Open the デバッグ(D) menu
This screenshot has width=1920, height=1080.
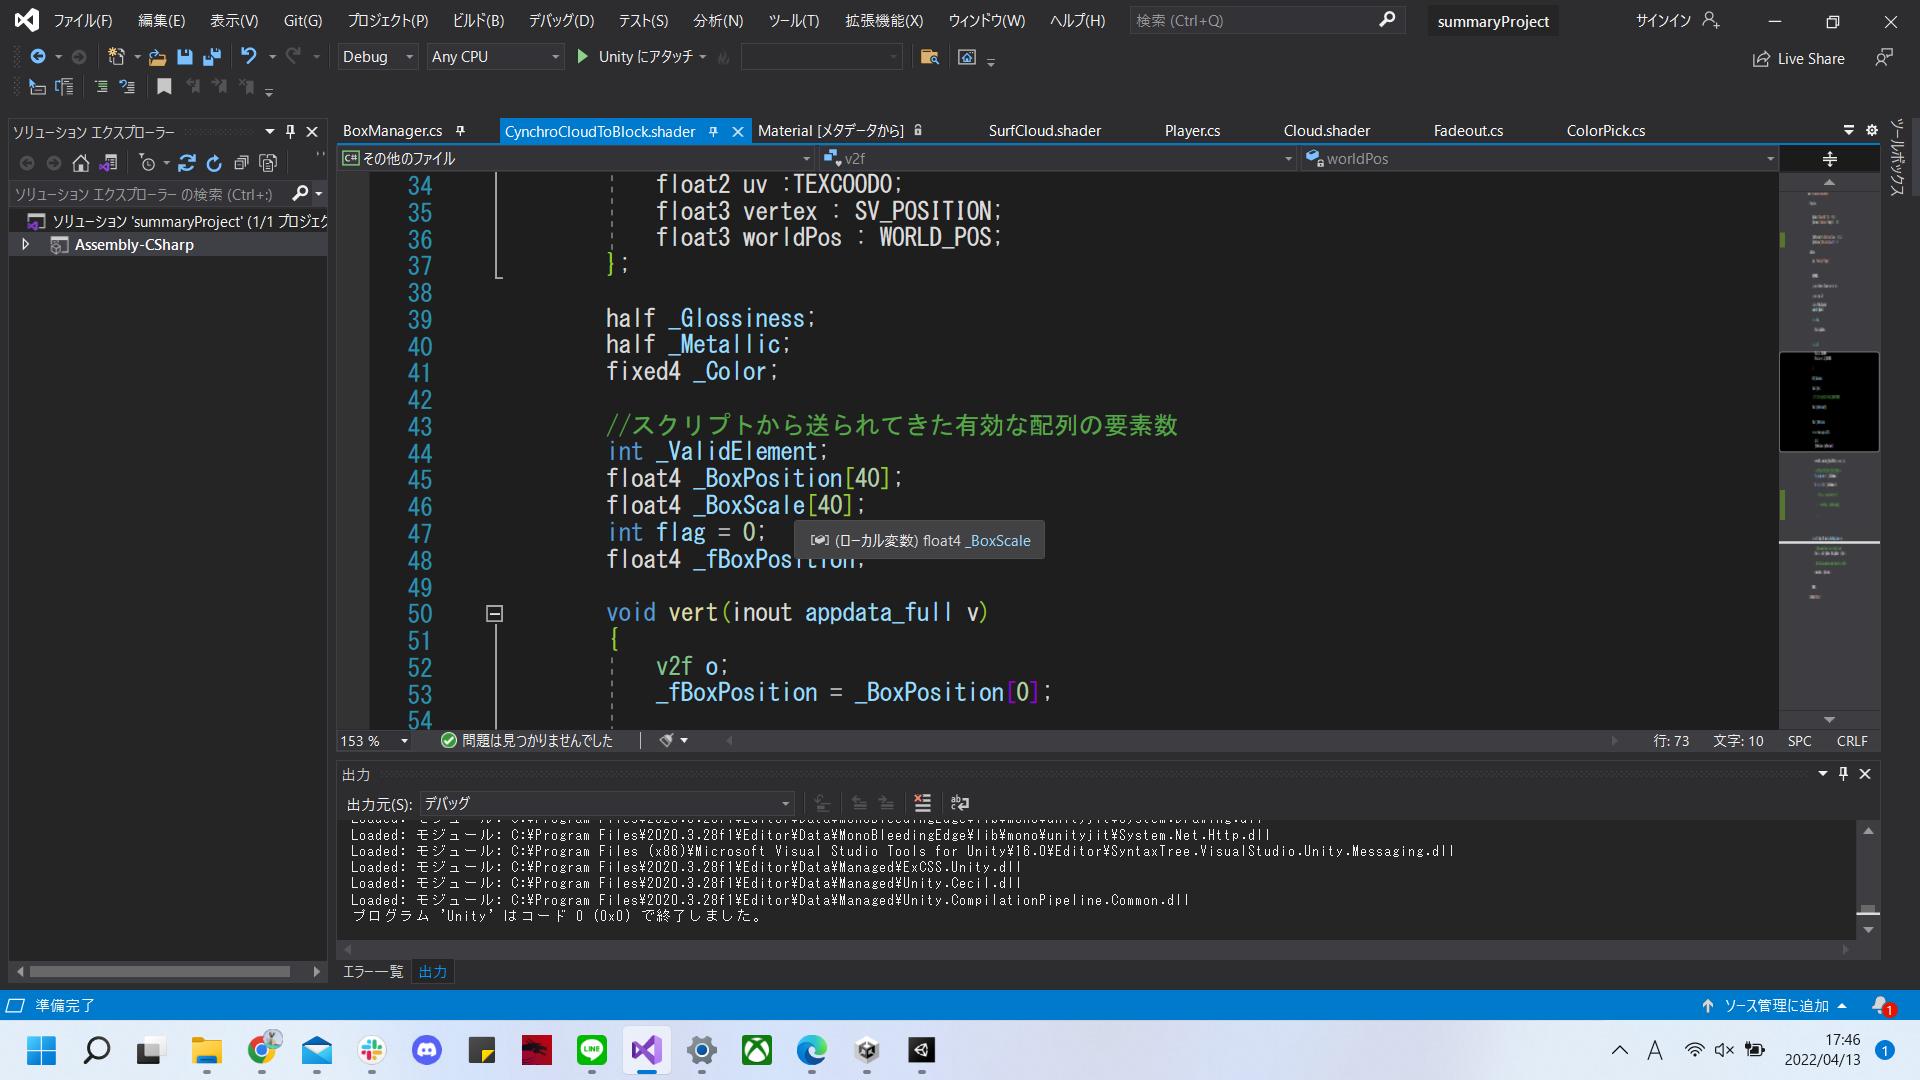tap(561, 20)
